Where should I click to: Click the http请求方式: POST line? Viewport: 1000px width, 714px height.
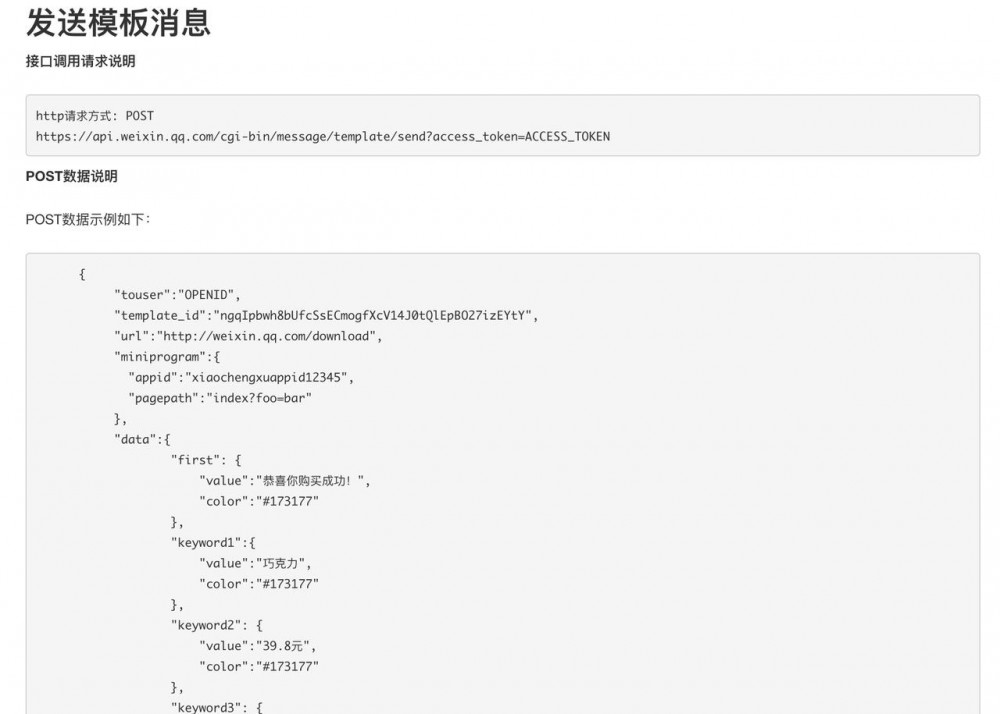point(94,115)
